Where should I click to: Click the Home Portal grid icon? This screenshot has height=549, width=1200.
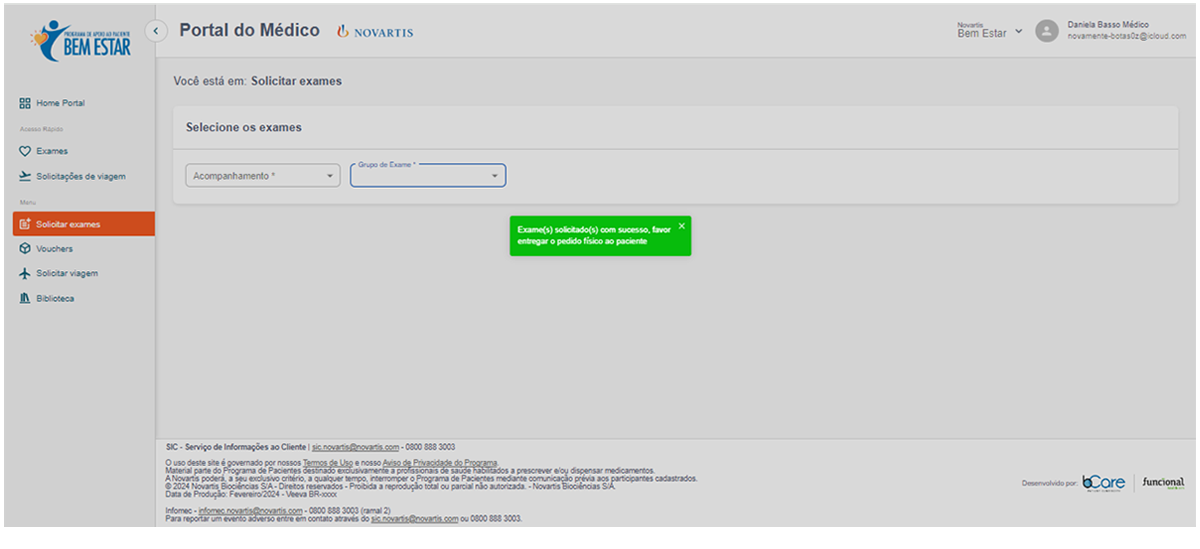(25, 103)
